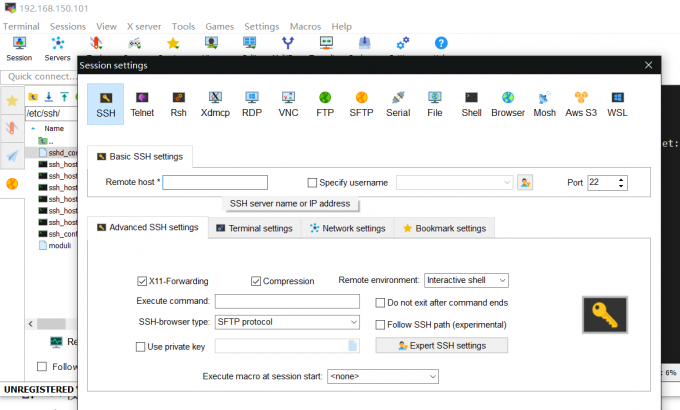Click the Execute command input field
This screenshot has width=680, height=410.
287,301
